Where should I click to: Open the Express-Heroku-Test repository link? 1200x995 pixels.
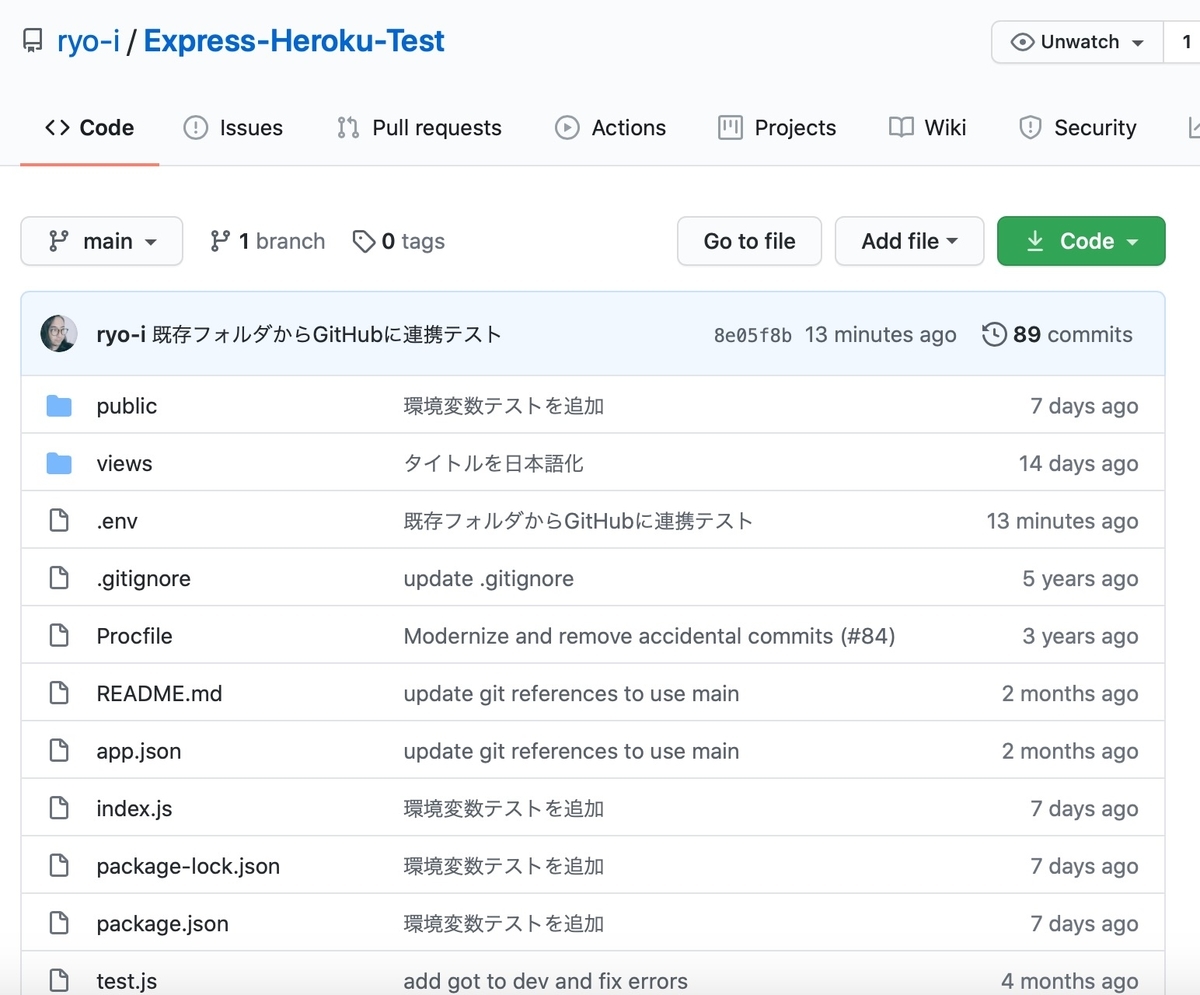tap(294, 42)
